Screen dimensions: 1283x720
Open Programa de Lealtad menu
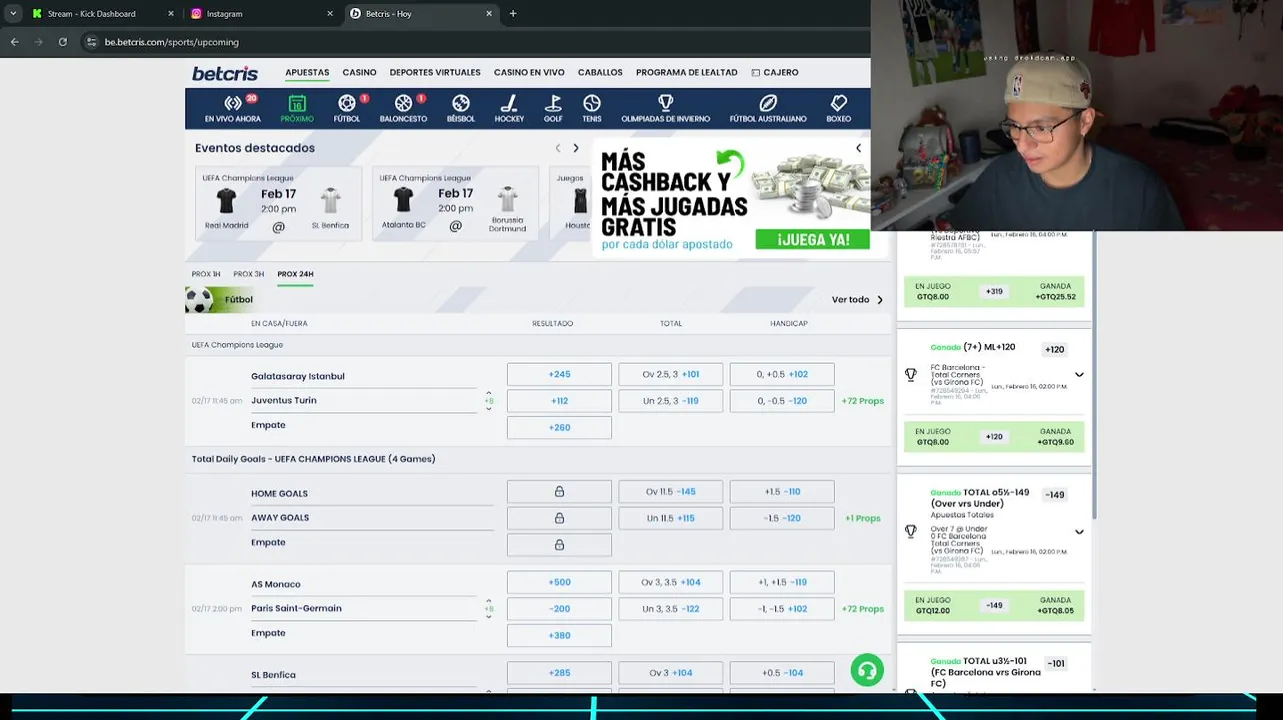(x=686, y=72)
